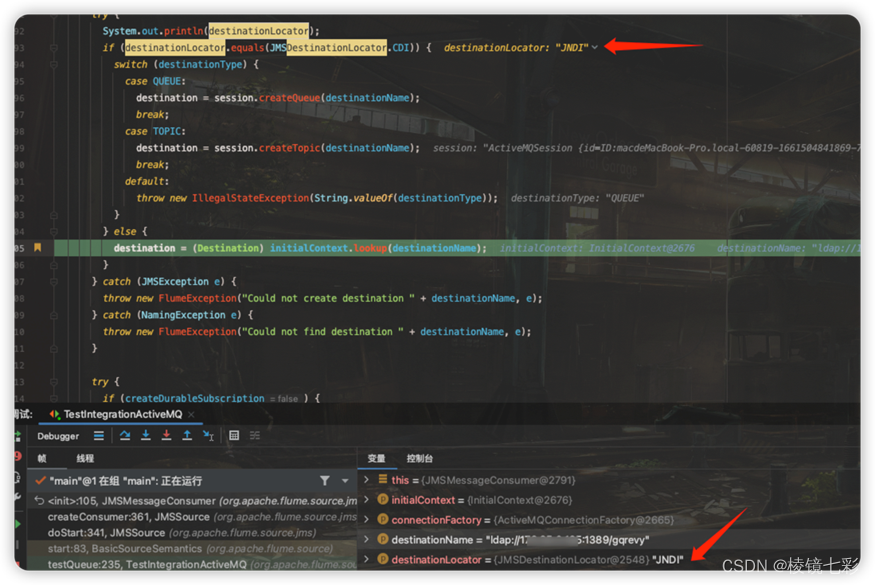Click the bookmark icon in the gutter
875x585 pixels.
[x=37, y=247]
